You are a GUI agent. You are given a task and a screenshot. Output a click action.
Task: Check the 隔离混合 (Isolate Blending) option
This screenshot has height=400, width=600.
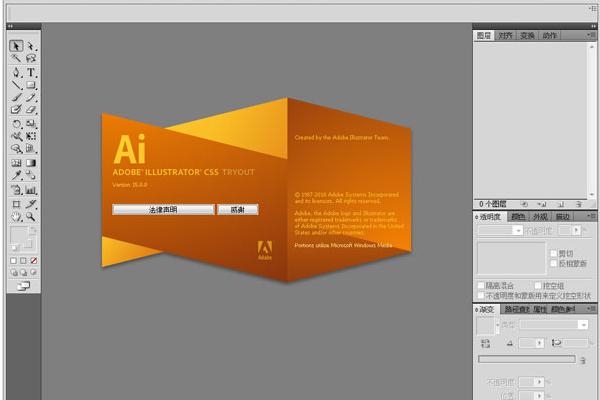481,285
